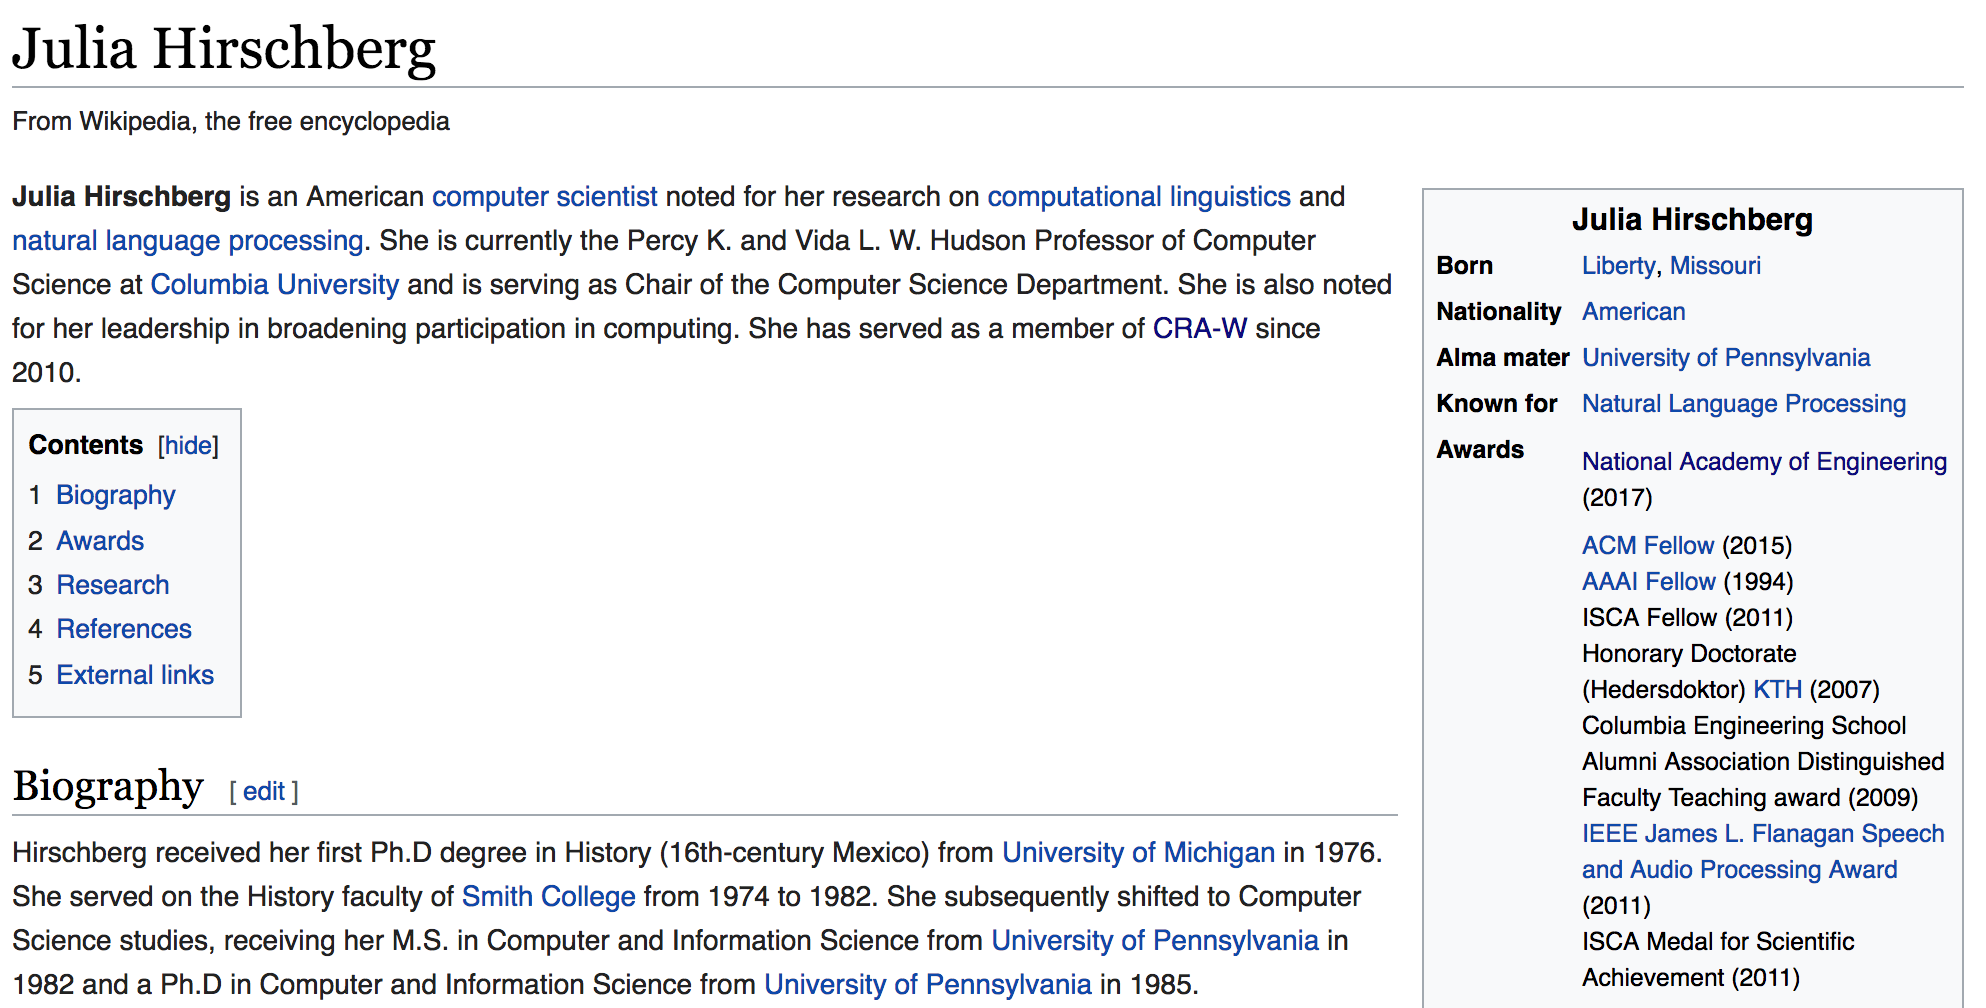This screenshot has width=1986, height=1008.
Task: Open natural language processing article link
Action: coord(187,241)
